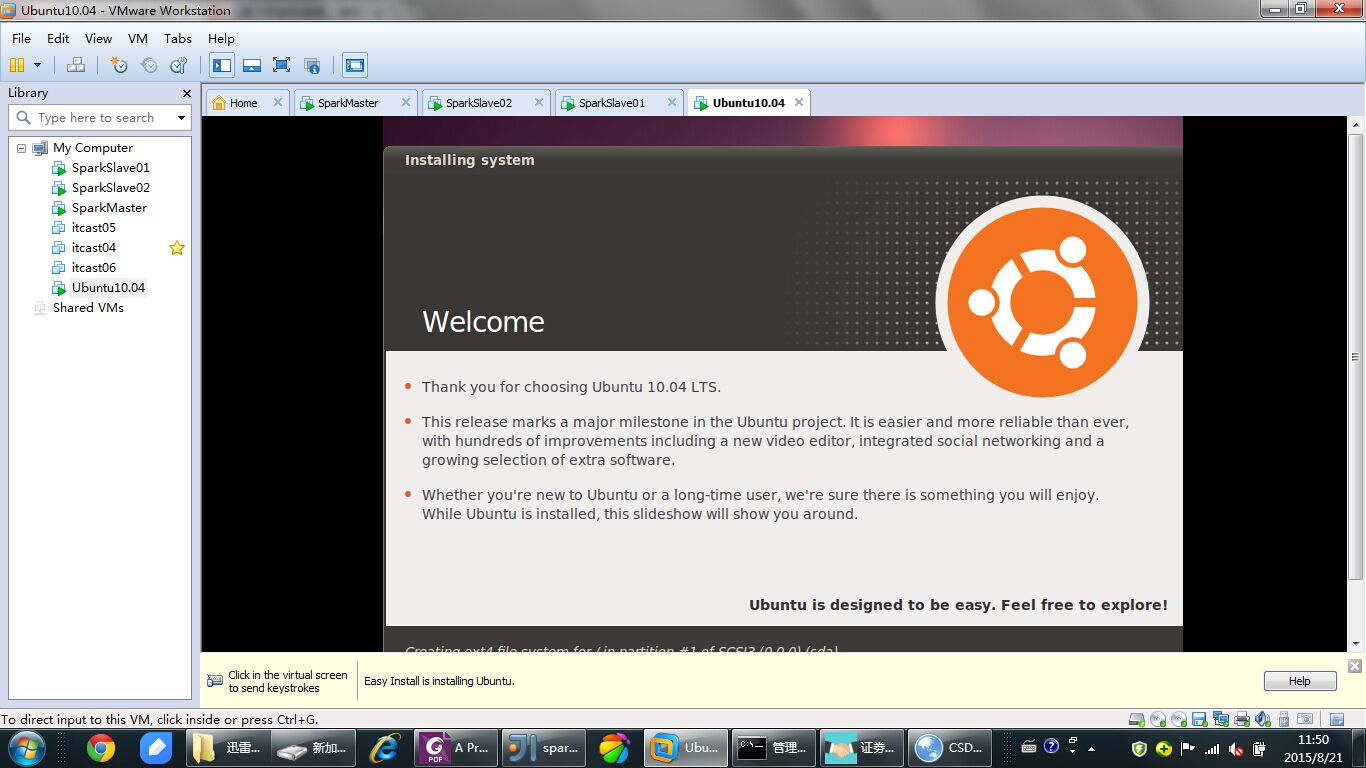The image size is (1366, 768).
Task: Open the Tabs menu
Action: pos(178,38)
